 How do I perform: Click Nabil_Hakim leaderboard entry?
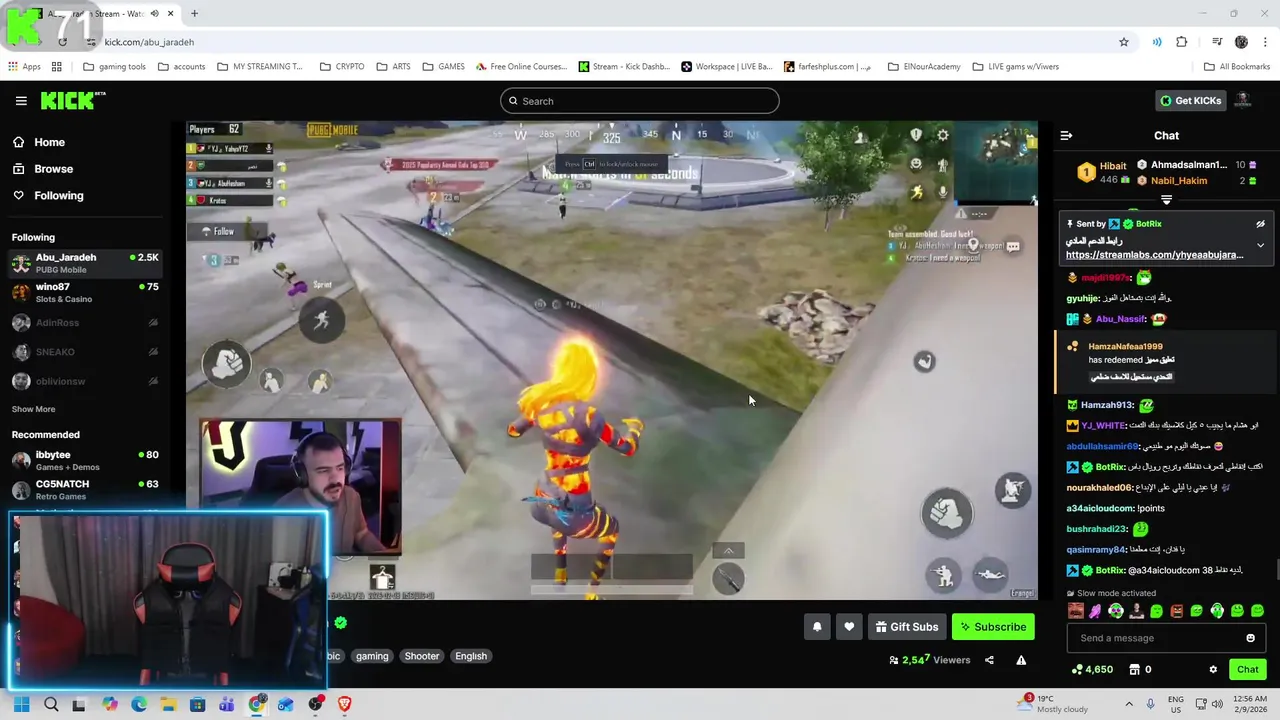pos(1179,181)
